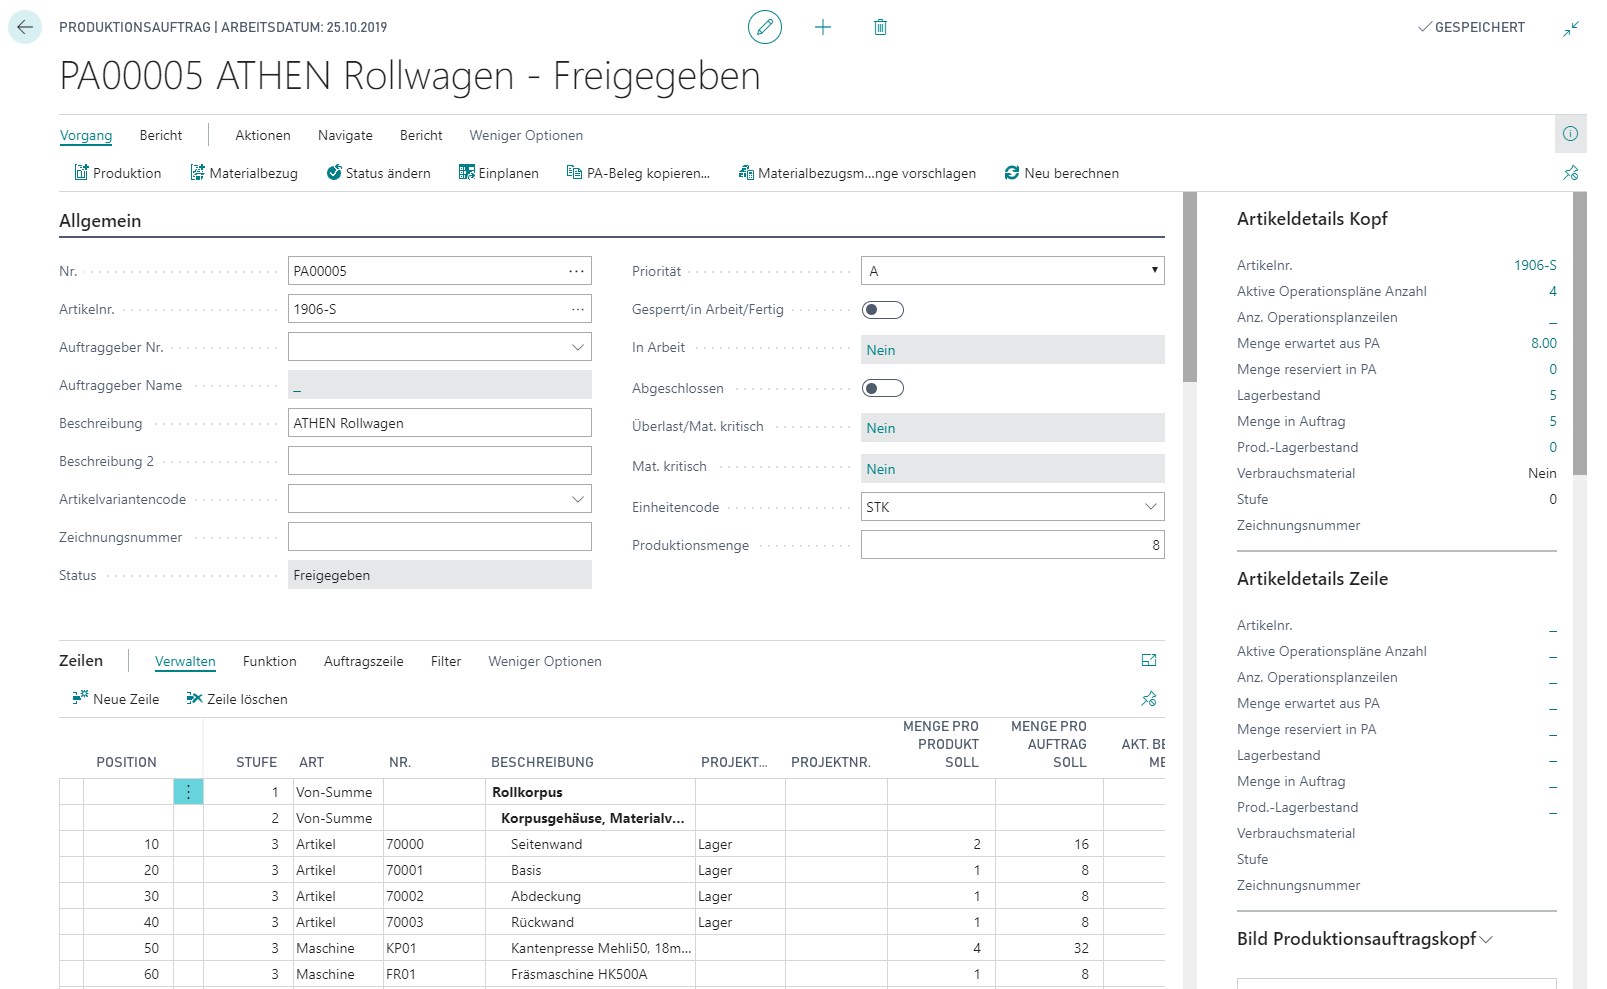
Task: Click Zeile löschen in lines toolbar
Action: pos(237,699)
